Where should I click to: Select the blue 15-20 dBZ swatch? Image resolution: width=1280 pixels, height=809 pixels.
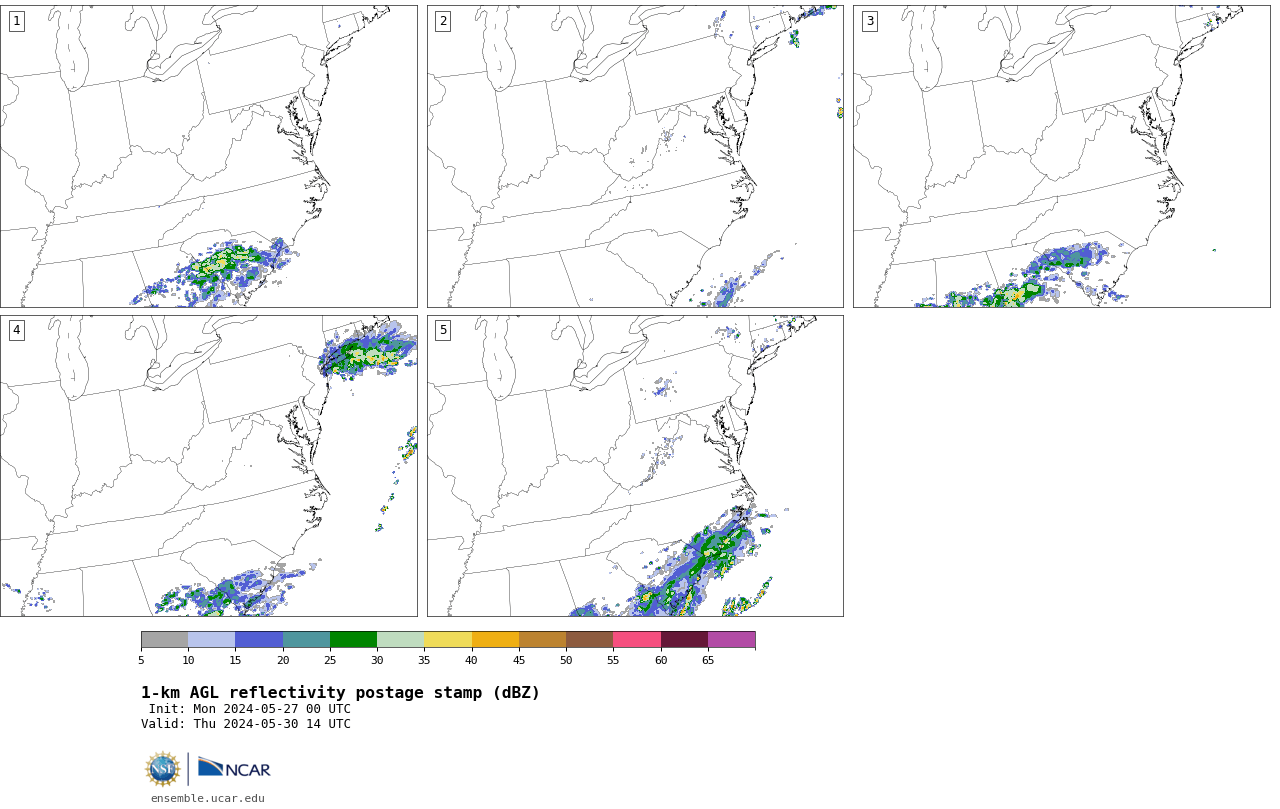tap(259, 640)
